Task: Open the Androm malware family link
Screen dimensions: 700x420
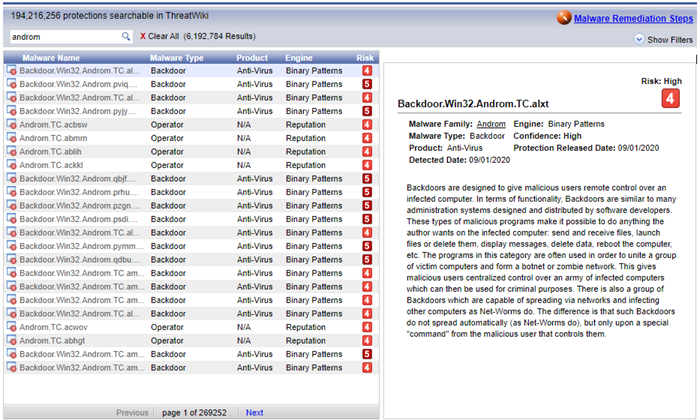Action: (x=491, y=123)
